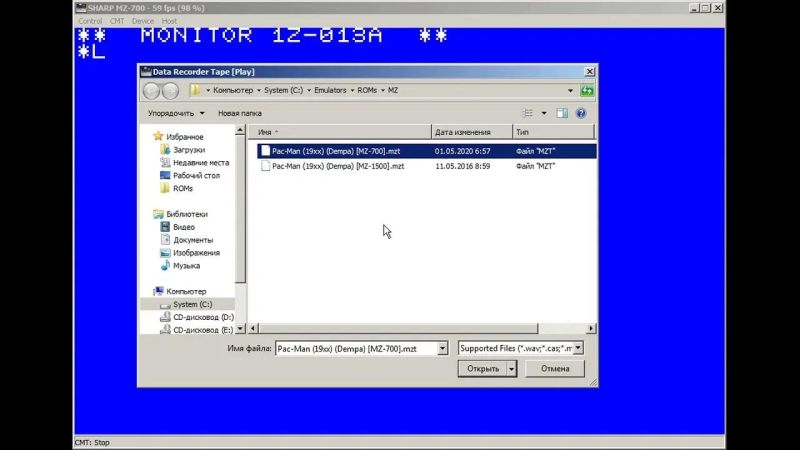The height and width of the screenshot is (450, 800).
Task: Click the Имя файла input field
Action: point(356,348)
